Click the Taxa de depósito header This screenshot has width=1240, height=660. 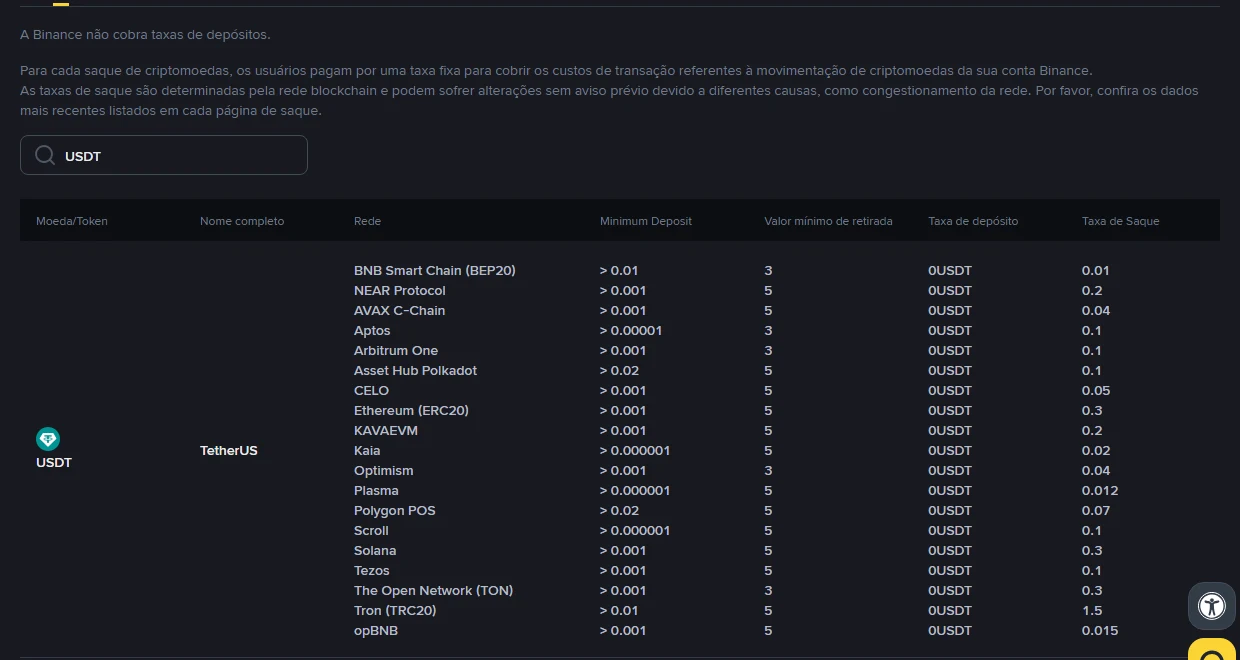click(x=973, y=221)
